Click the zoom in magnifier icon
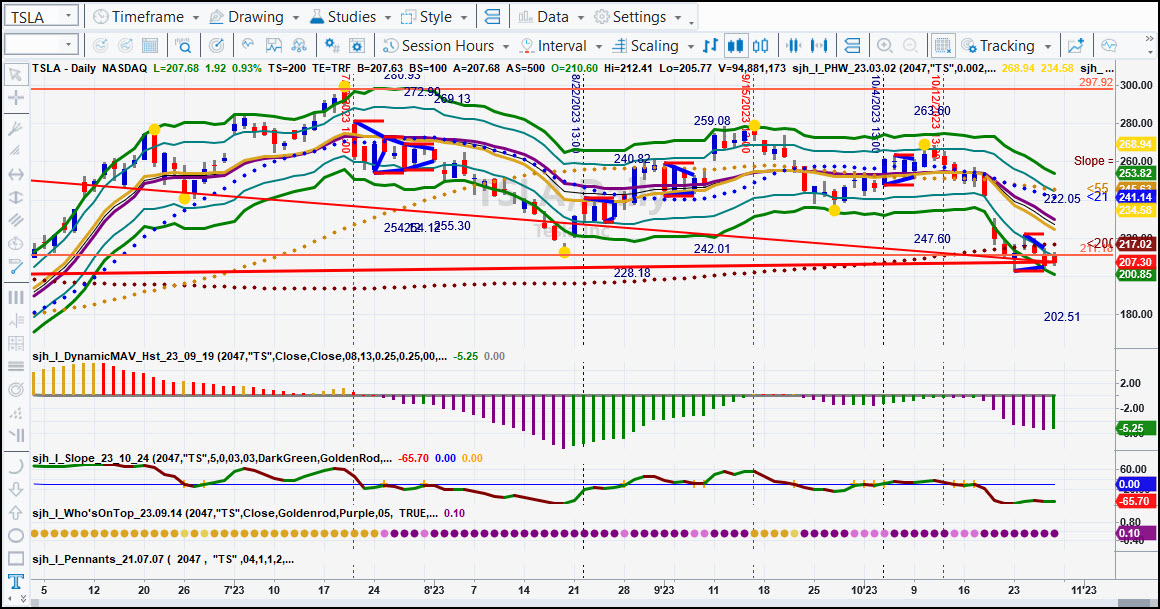 pyautogui.click(x=885, y=45)
